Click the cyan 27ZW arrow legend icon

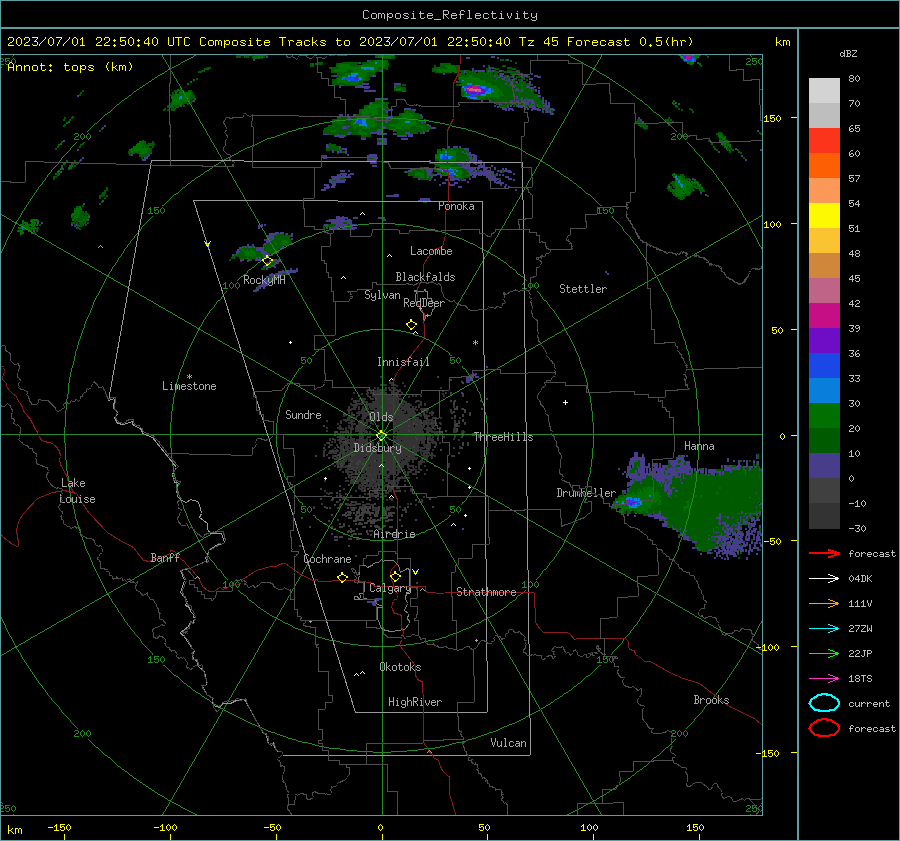click(x=824, y=629)
